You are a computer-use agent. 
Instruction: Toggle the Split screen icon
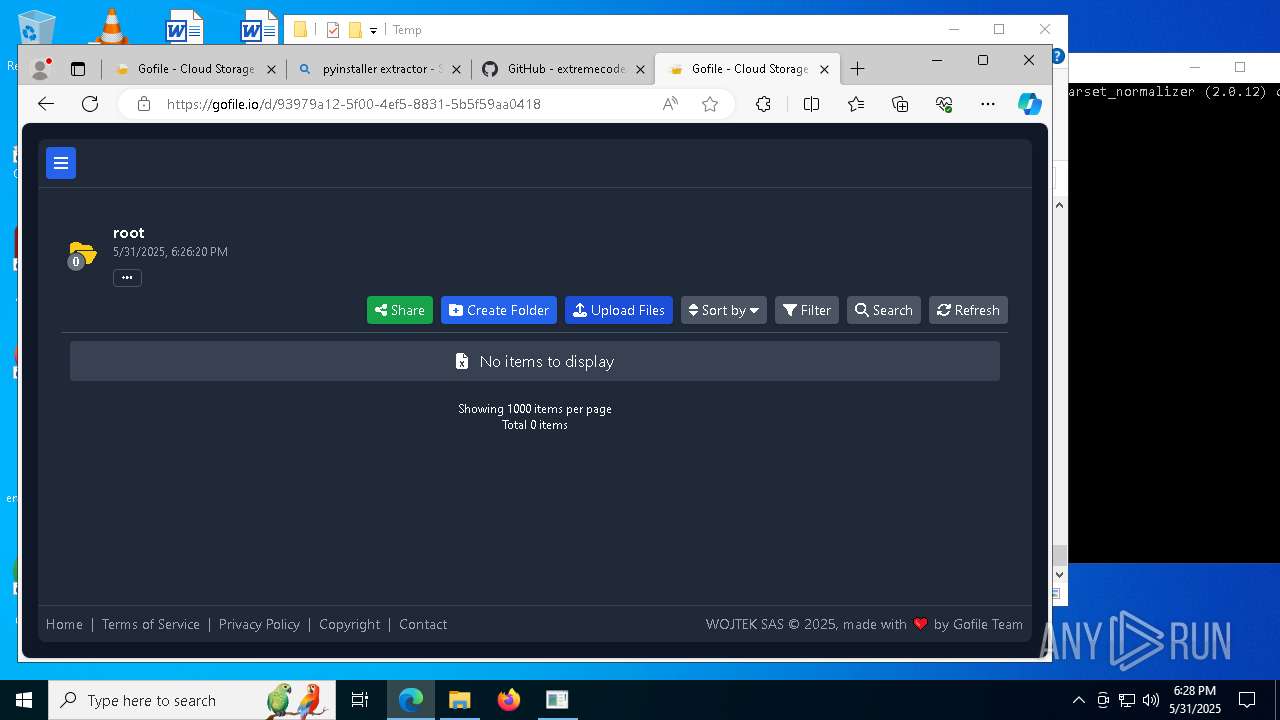(811, 104)
